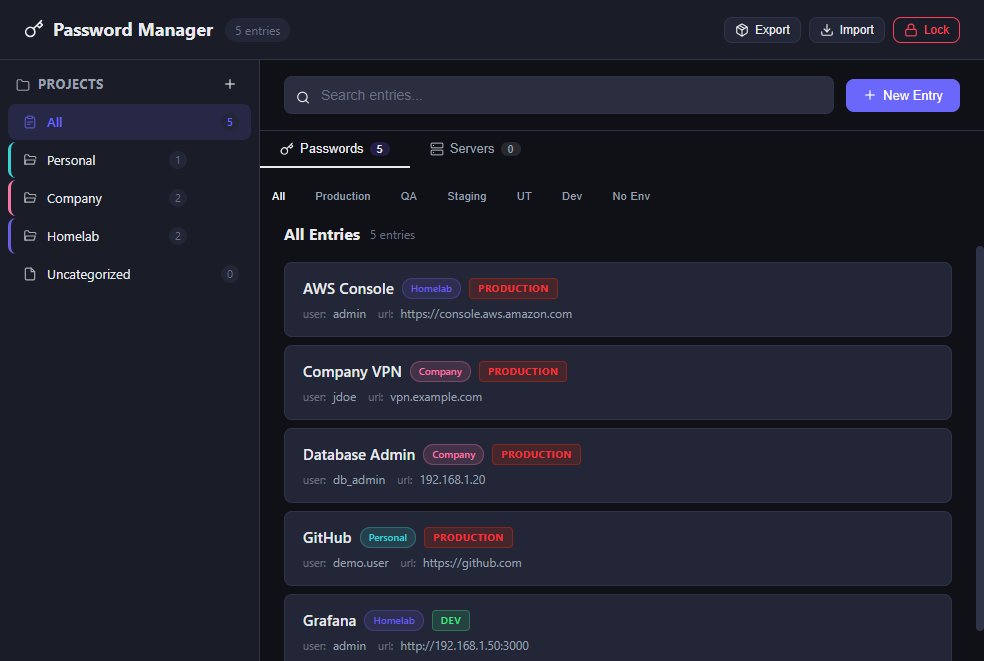Click the 192.168.1.20 address
Screen dimensions: 984x661
[452, 480]
